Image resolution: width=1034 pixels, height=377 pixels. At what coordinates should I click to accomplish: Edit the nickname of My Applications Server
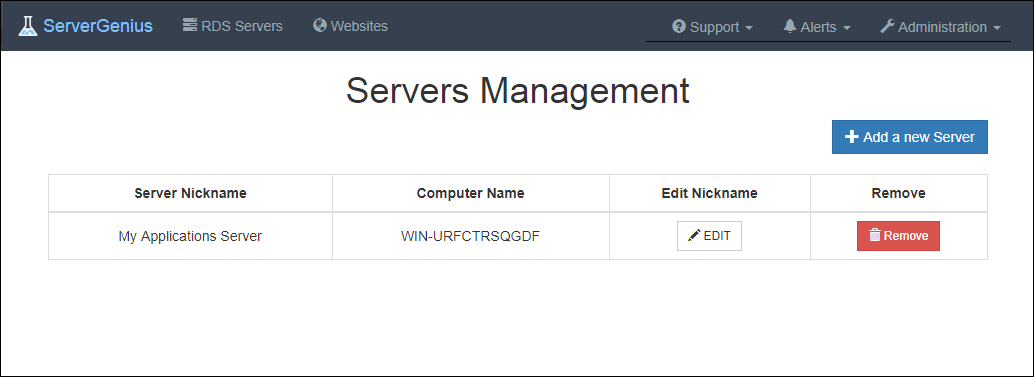pyautogui.click(x=710, y=236)
